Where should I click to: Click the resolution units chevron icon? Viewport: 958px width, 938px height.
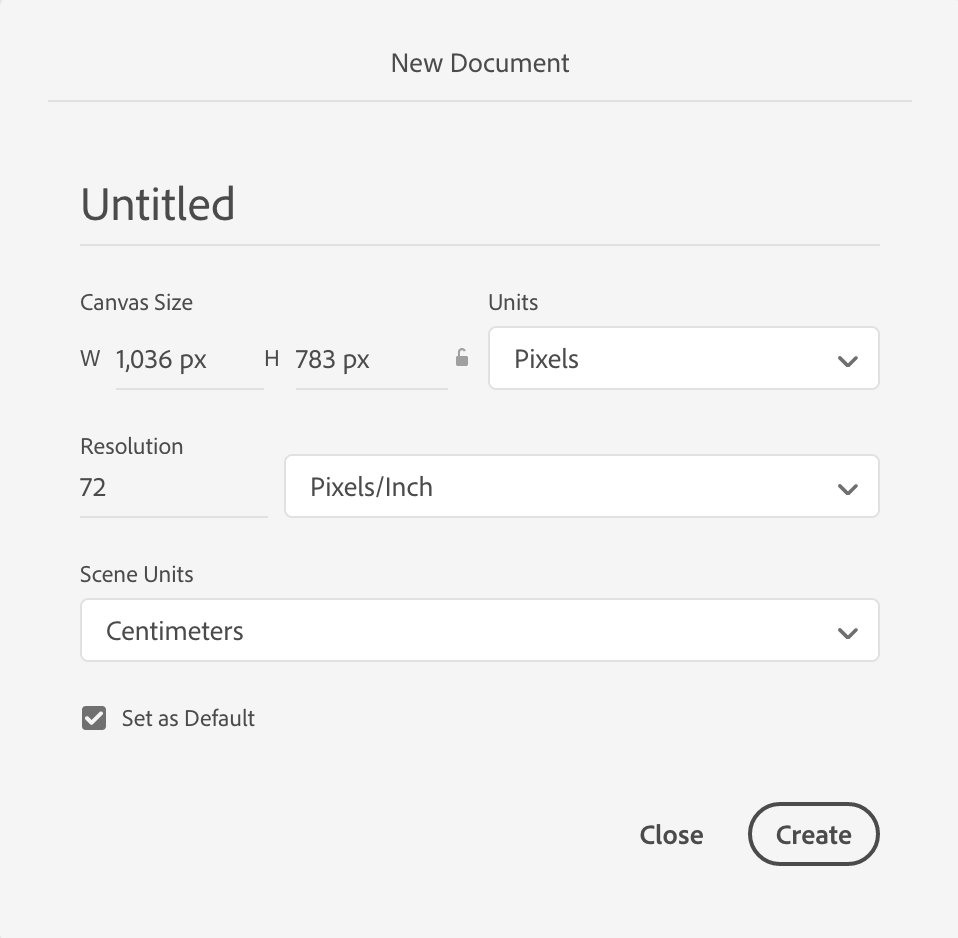[847, 487]
